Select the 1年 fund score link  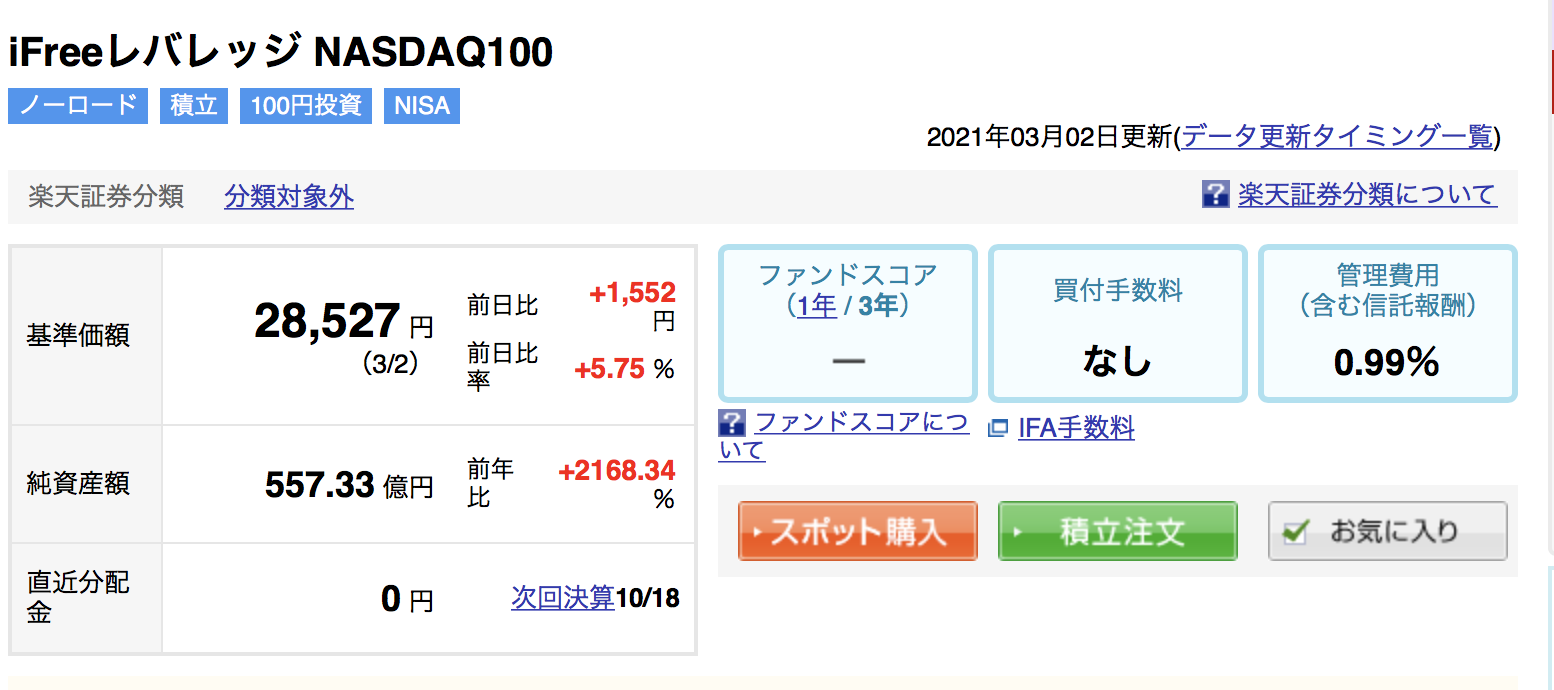[817, 305]
